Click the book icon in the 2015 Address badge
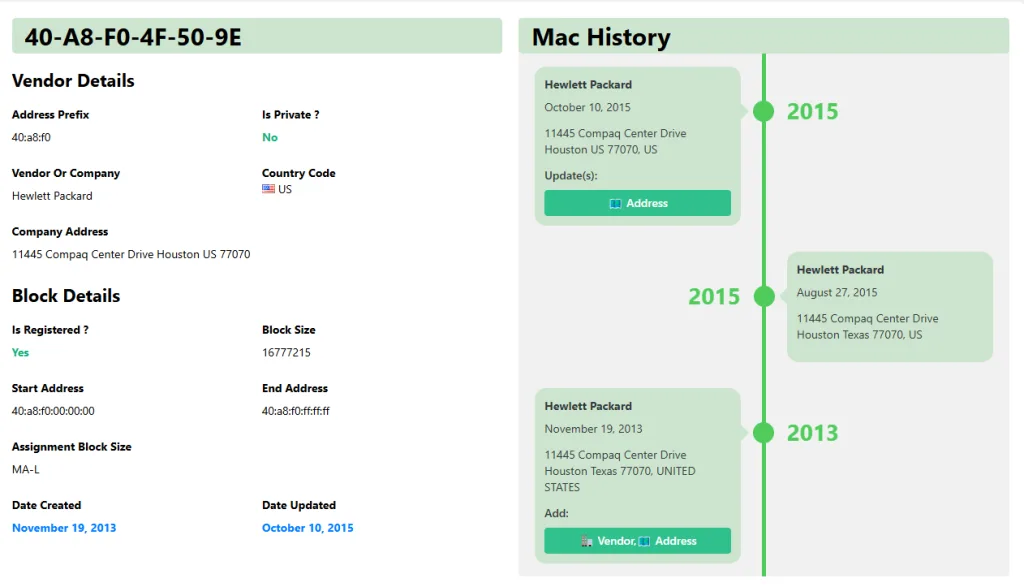1024x587 pixels. point(616,203)
